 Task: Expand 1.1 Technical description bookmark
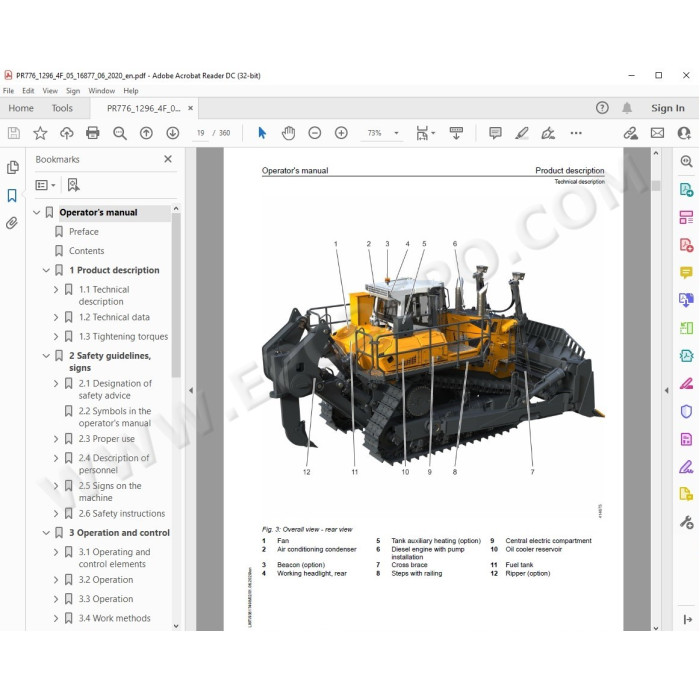point(56,290)
